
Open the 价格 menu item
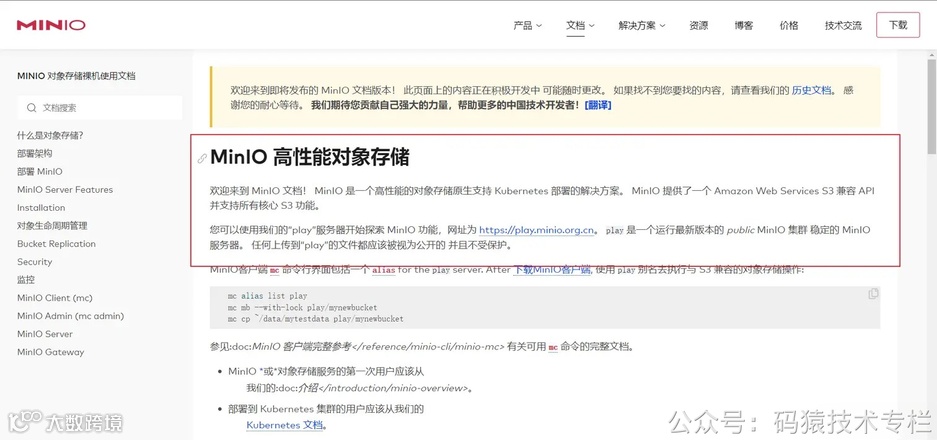coord(789,26)
